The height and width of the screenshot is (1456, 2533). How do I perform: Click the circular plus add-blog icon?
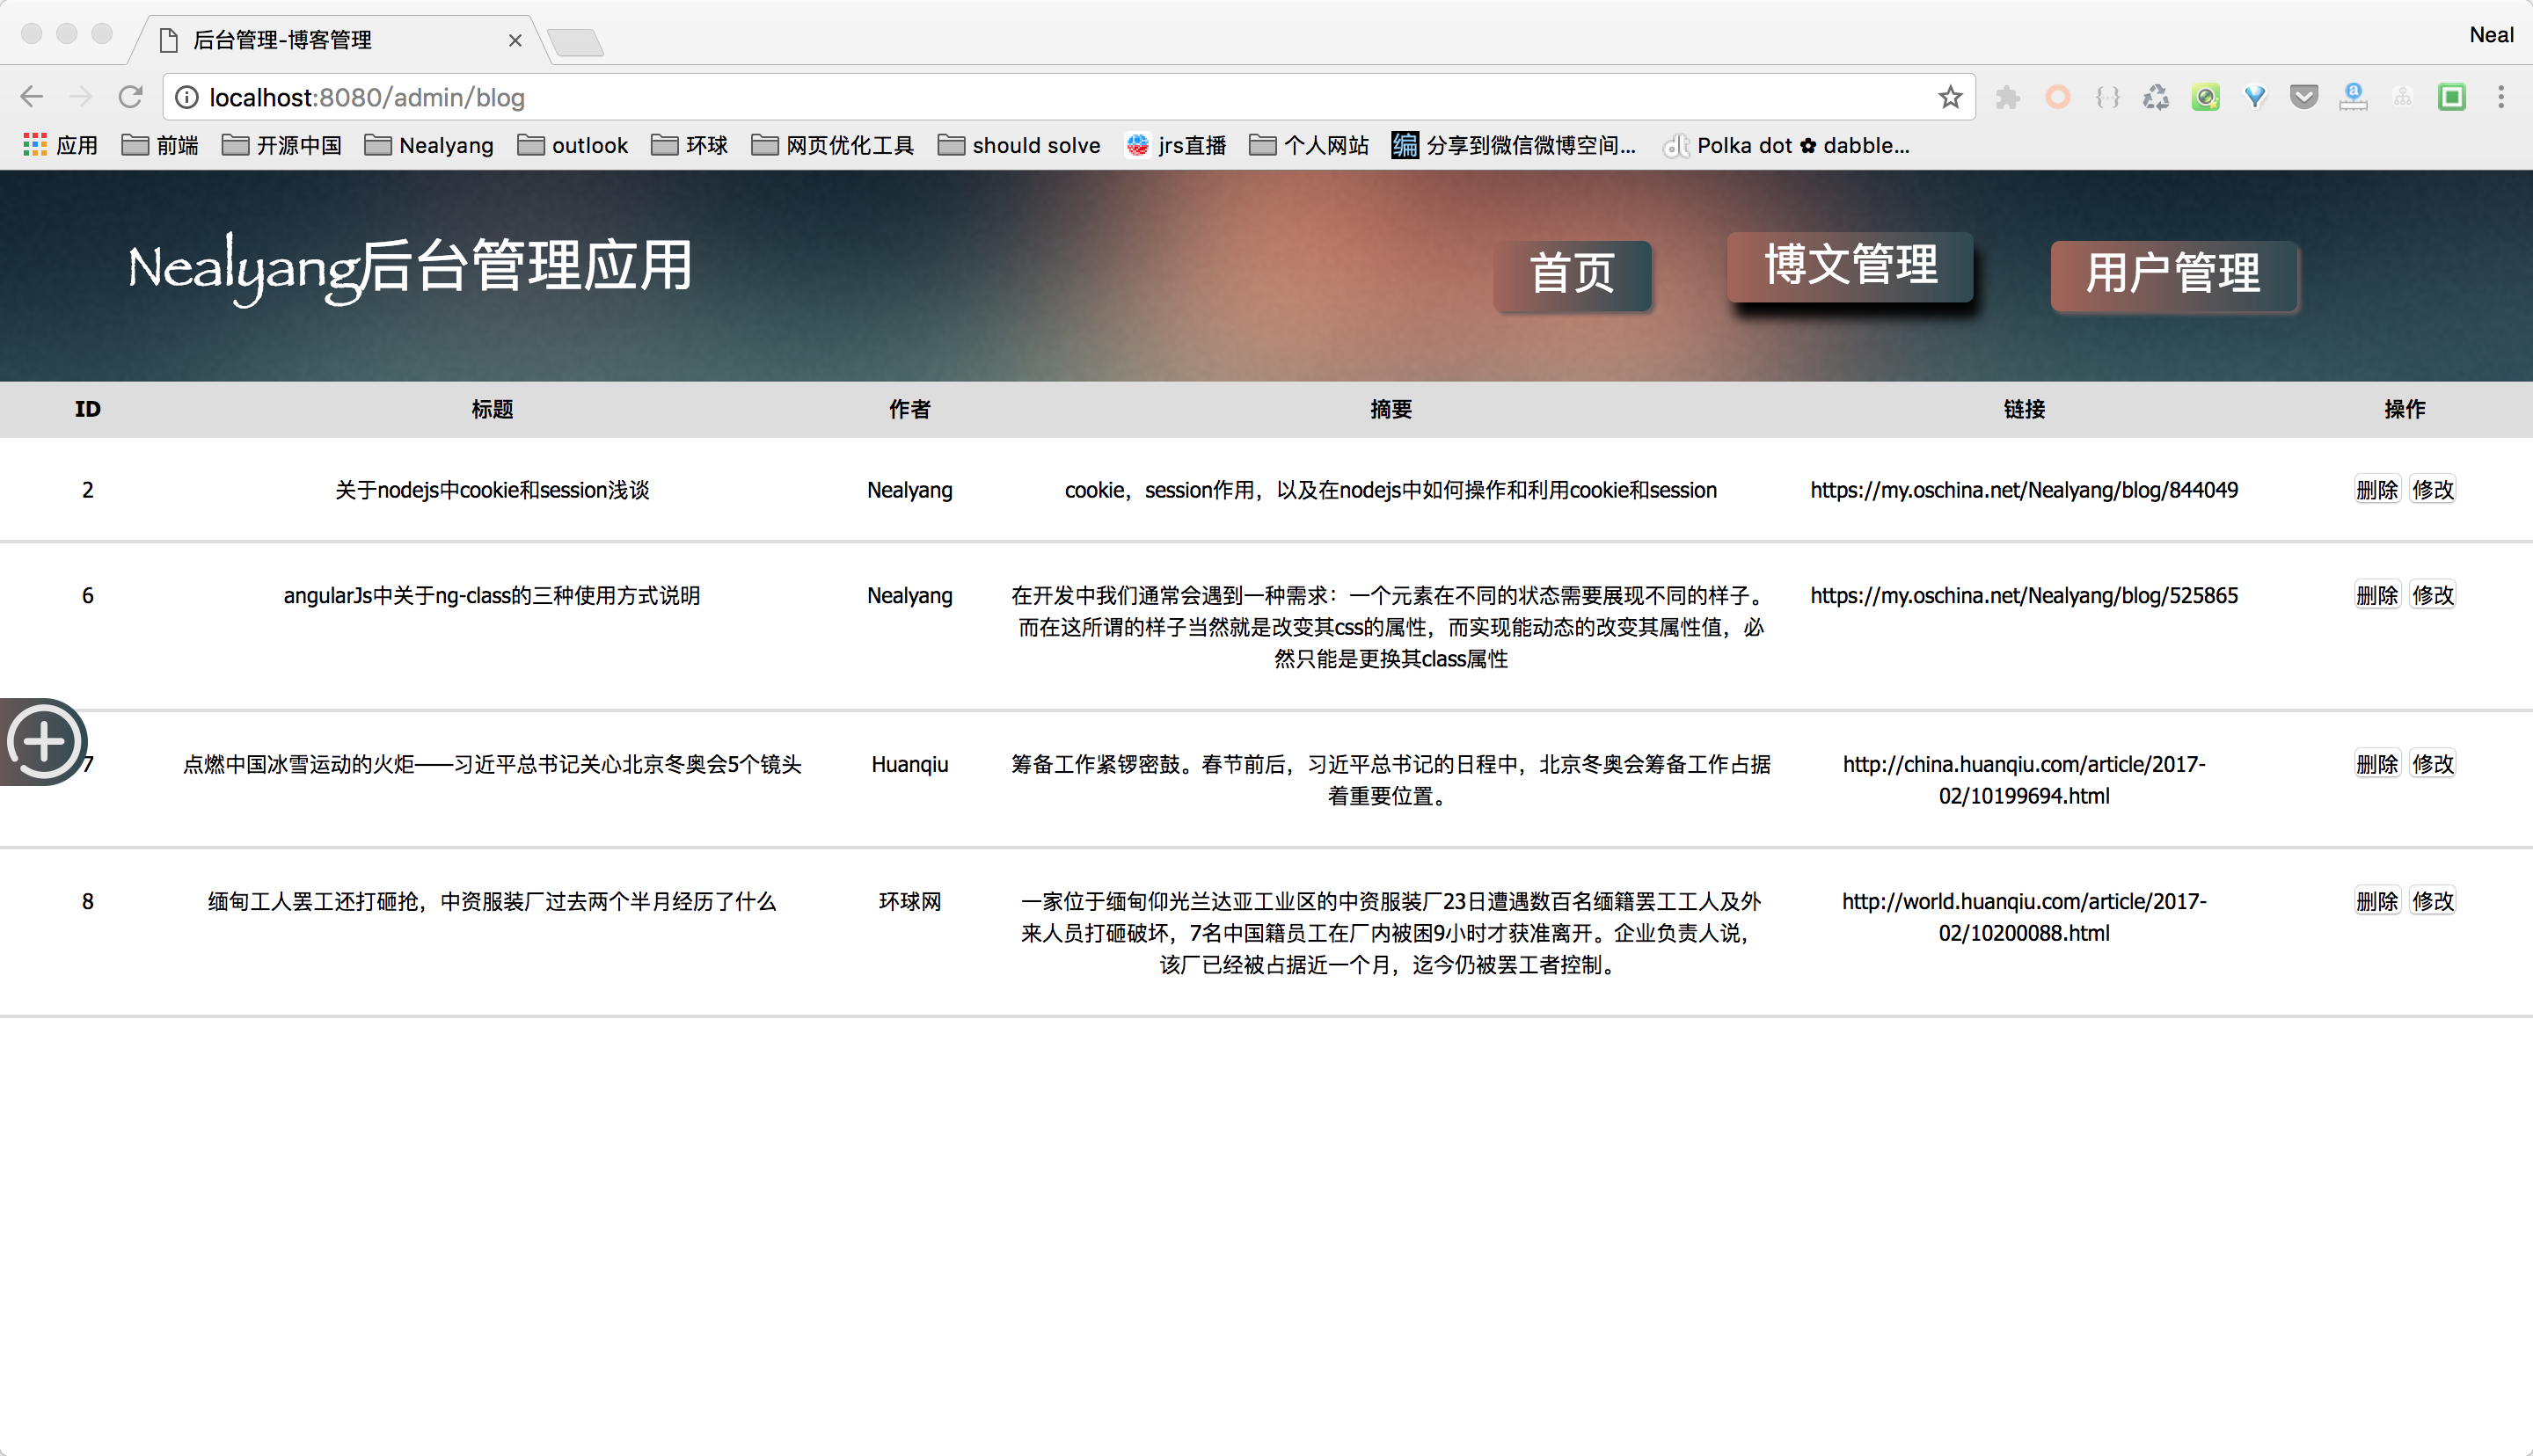[44, 742]
